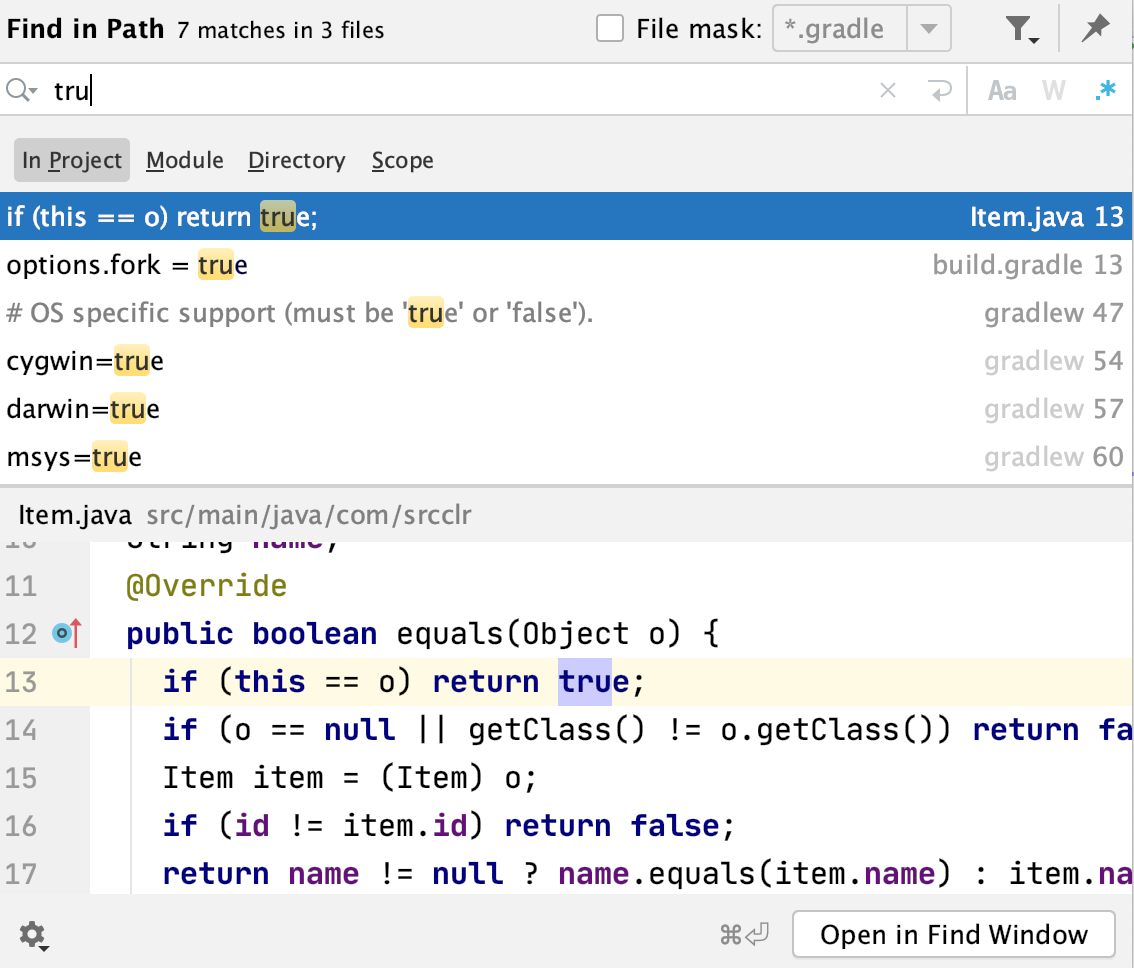Toggle match case (Aa)

coord(1001,90)
